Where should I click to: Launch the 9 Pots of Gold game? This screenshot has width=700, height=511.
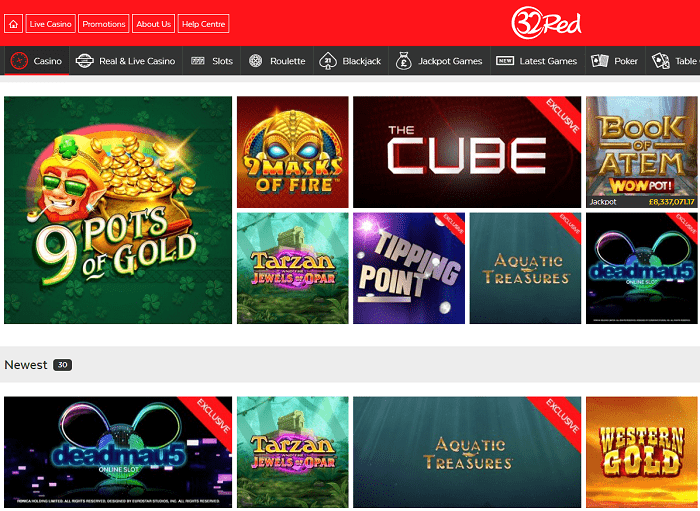[118, 210]
